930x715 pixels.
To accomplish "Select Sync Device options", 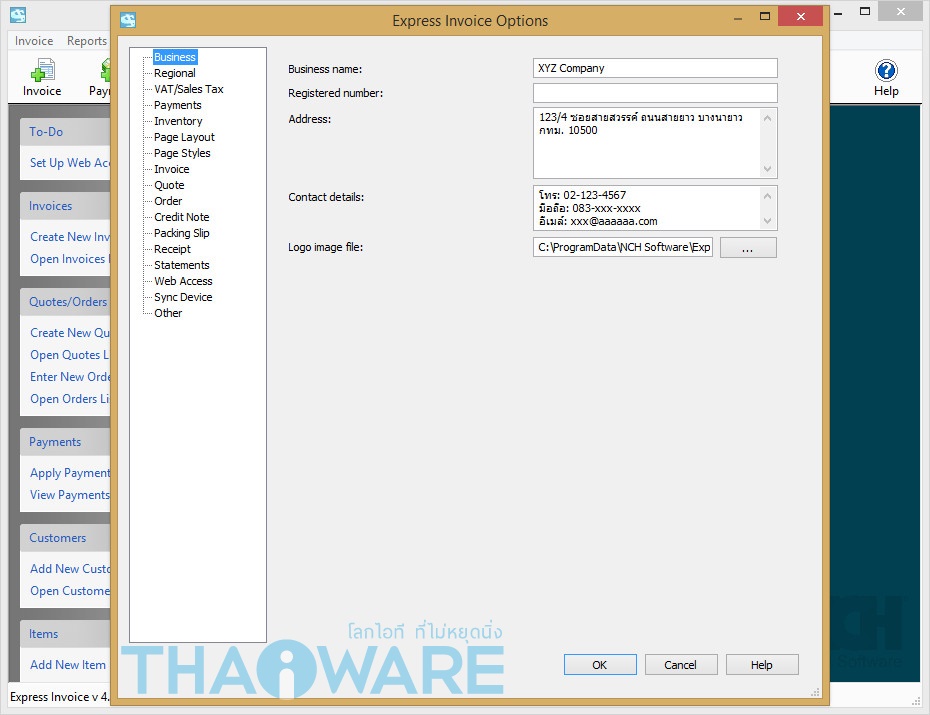I will pos(183,297).
